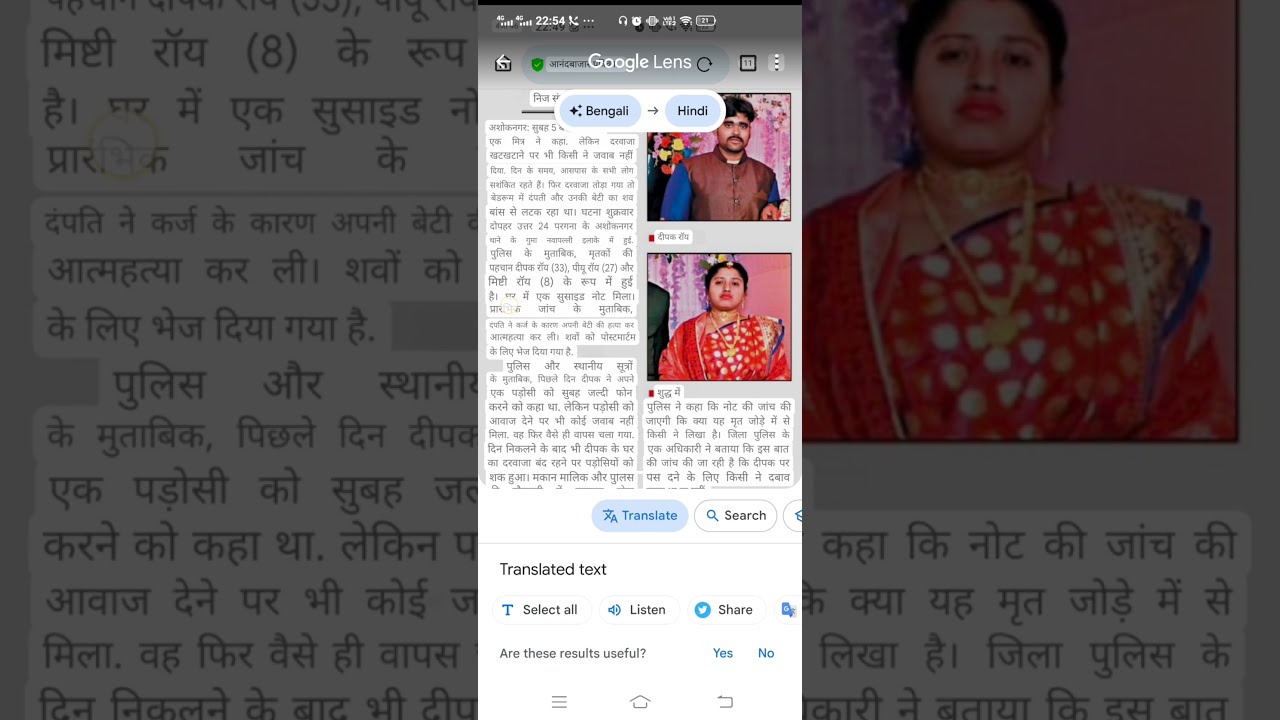This screenshot has width=1280, height=720.
Task: Switch to the Search chip
Action: pyautogui.click(x=736, y=516)
